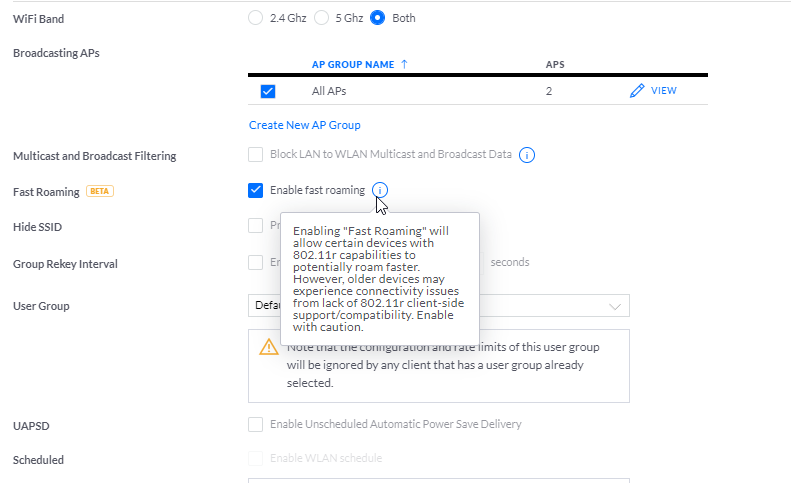
Task: Click the pencil edit icon for All APs
Action: point(637,91)
